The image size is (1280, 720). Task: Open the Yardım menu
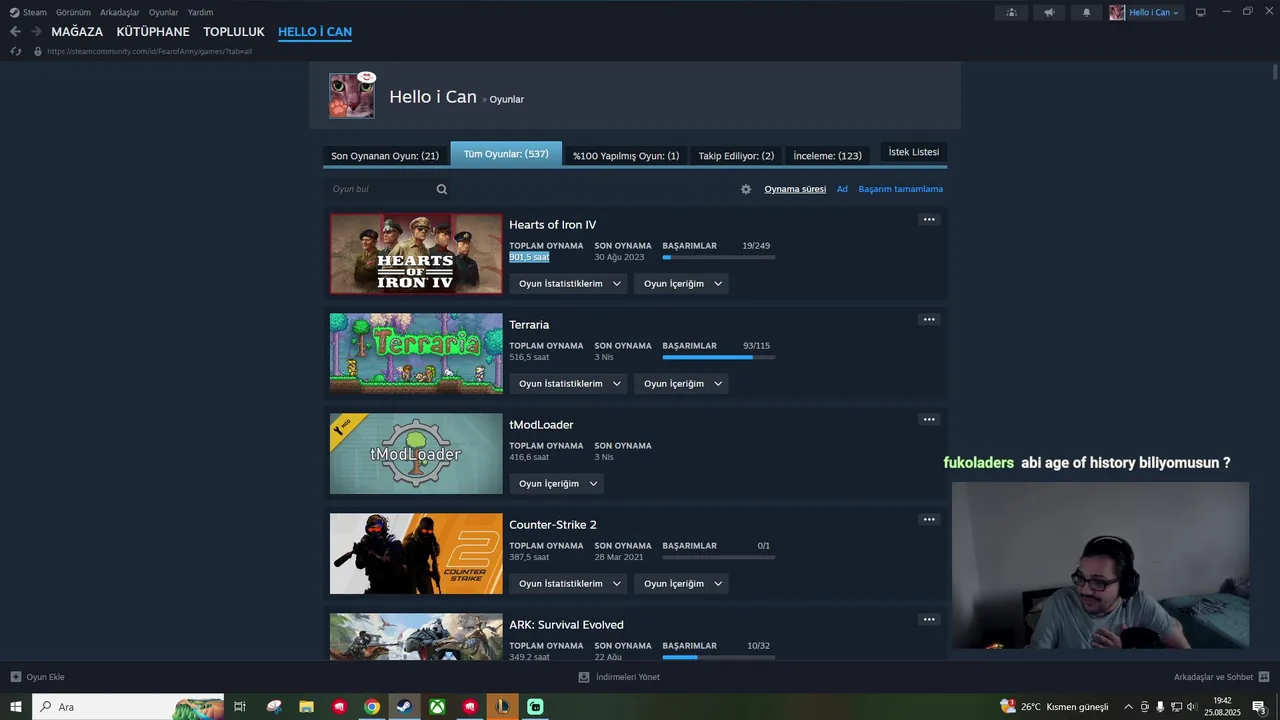200,12
